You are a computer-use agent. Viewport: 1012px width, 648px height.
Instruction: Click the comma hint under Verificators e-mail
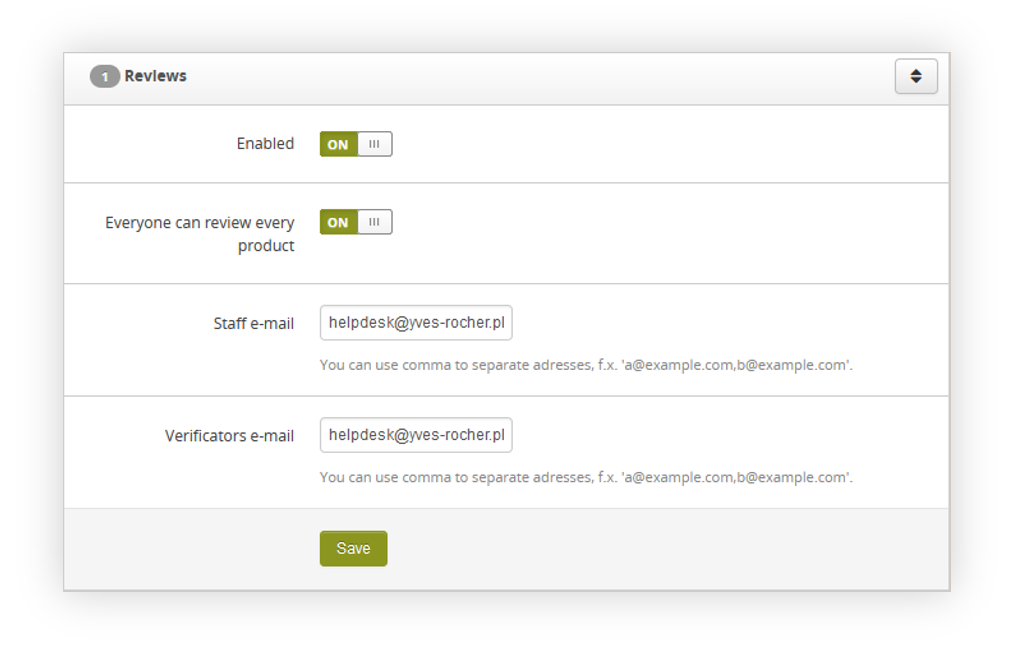[x=586, y=478]
